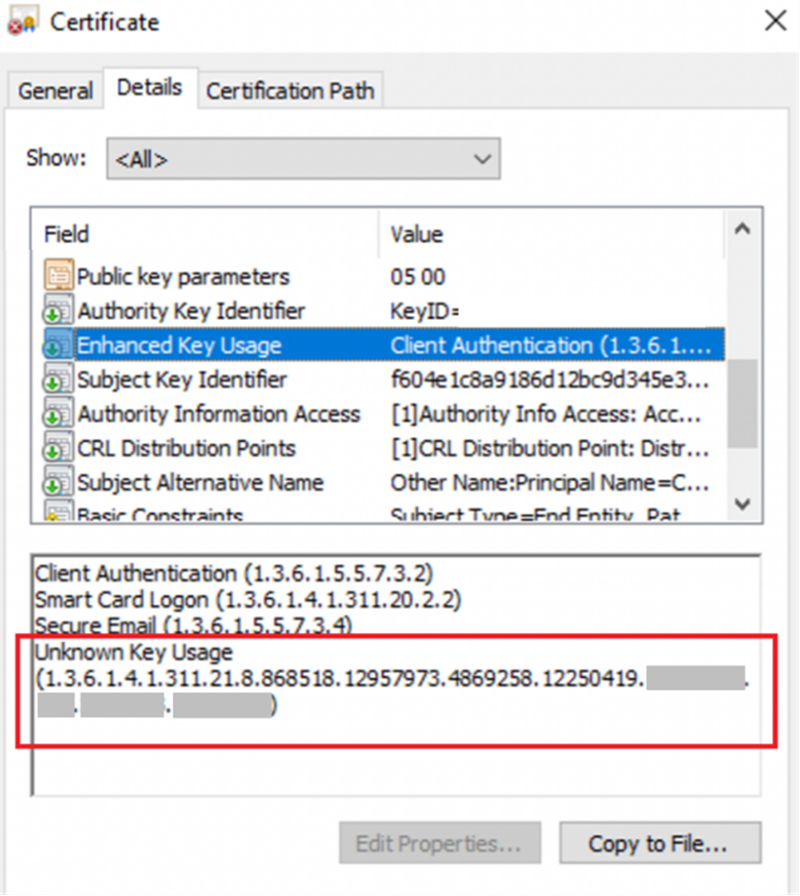Click the Enhanced Key Usage extension icon

[60, 345]
